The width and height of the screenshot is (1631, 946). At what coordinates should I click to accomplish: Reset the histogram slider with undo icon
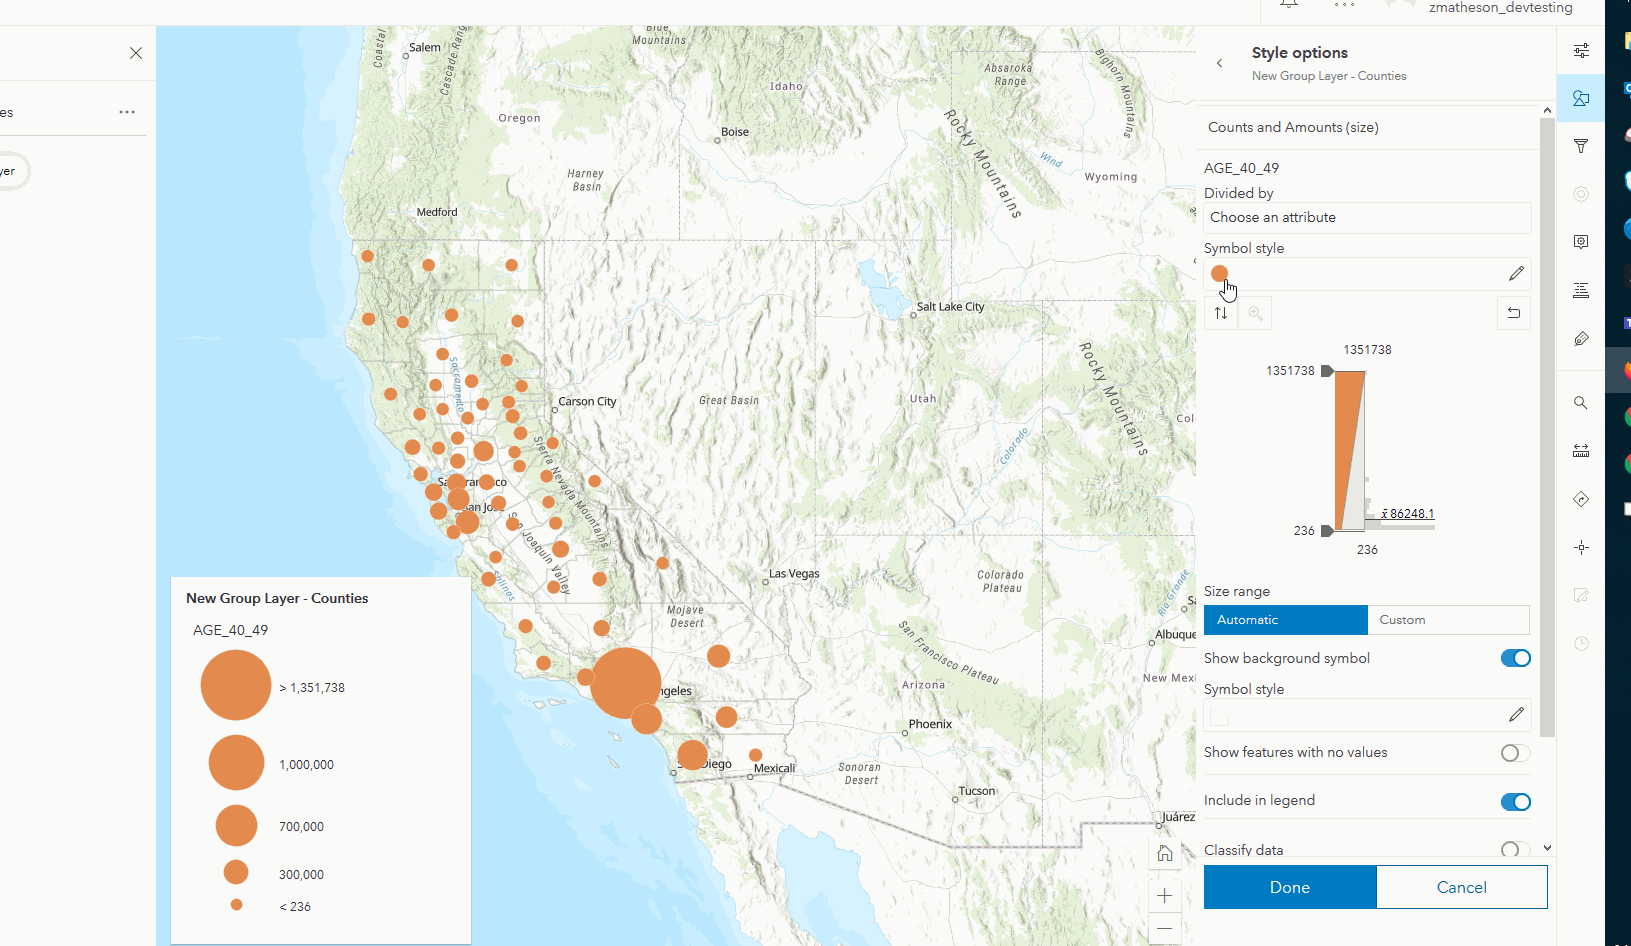pyautogui.click(x=1514, y=313)
